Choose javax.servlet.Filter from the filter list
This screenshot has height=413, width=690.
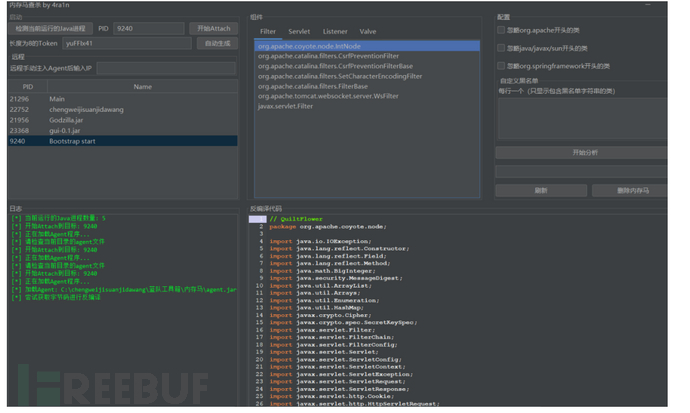click(285, 106)
